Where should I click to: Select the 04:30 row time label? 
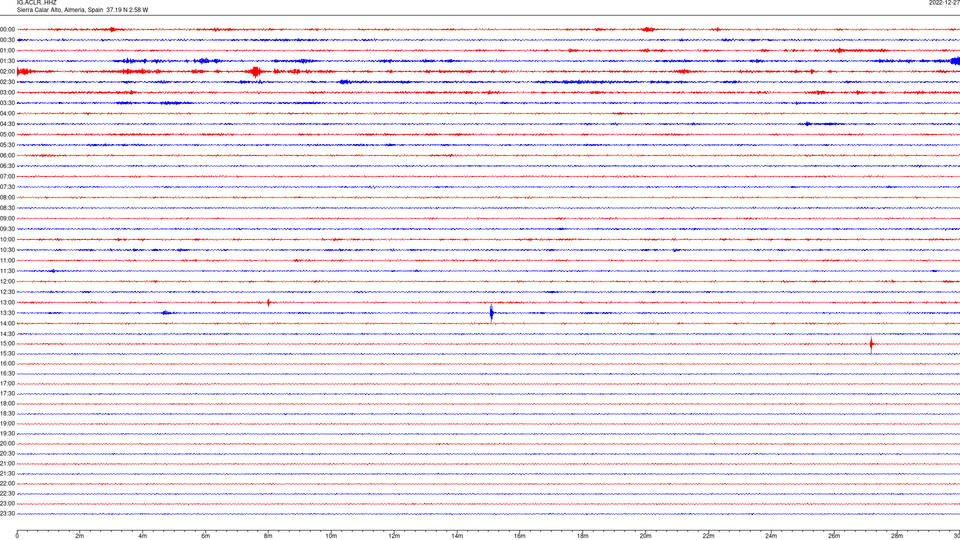[x=7, y=124]
